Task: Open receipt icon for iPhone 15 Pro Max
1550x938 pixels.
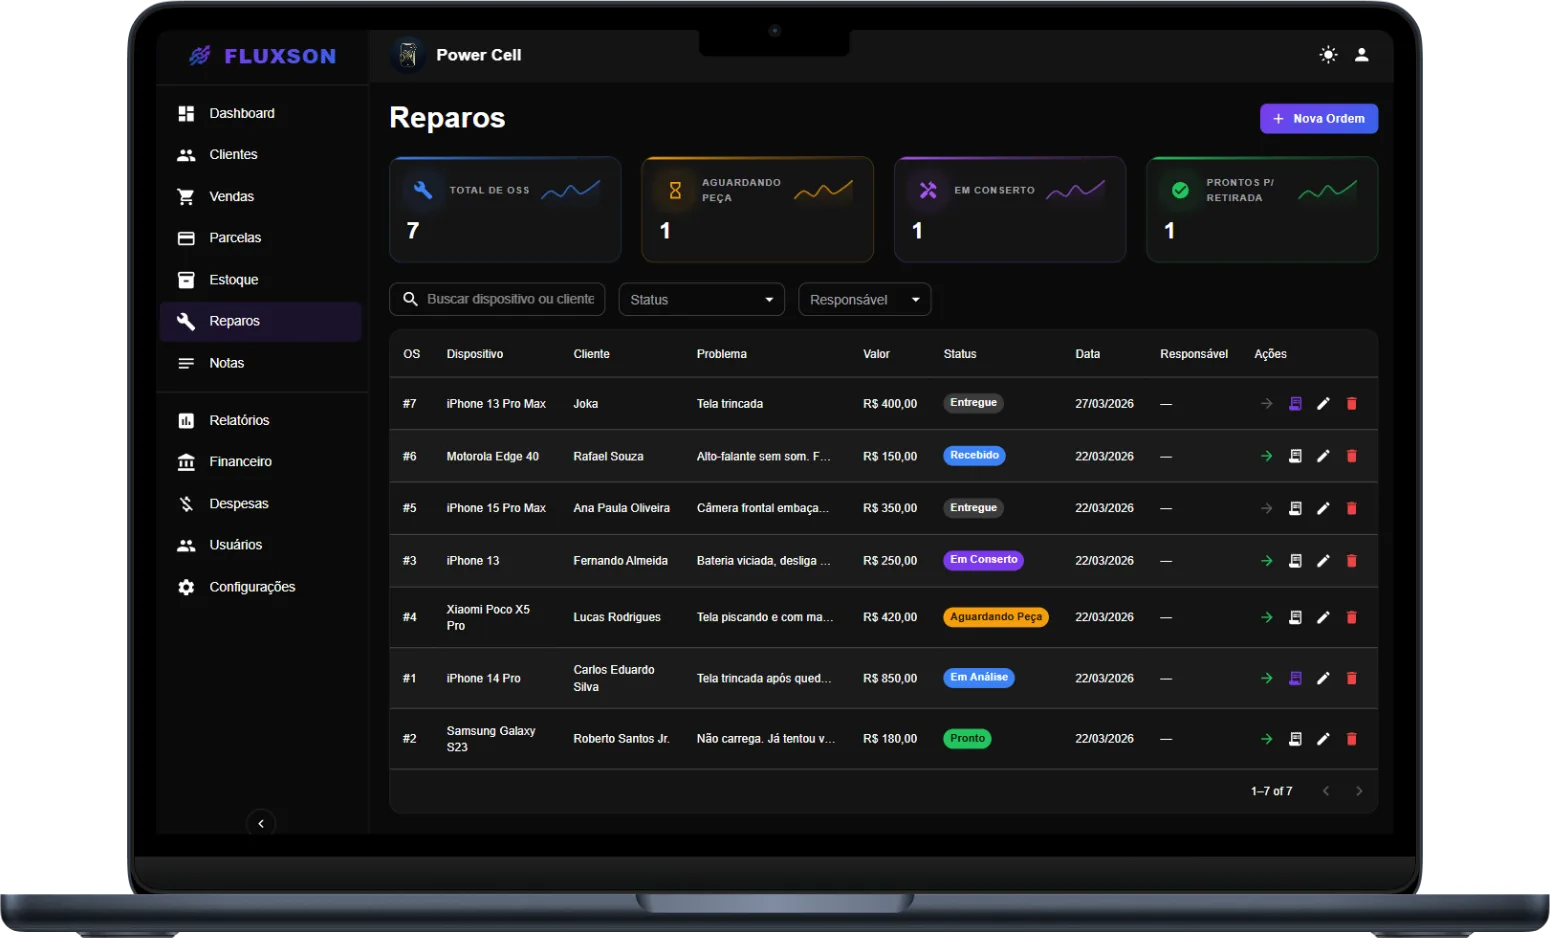Action: click(x=1295, y=508)
